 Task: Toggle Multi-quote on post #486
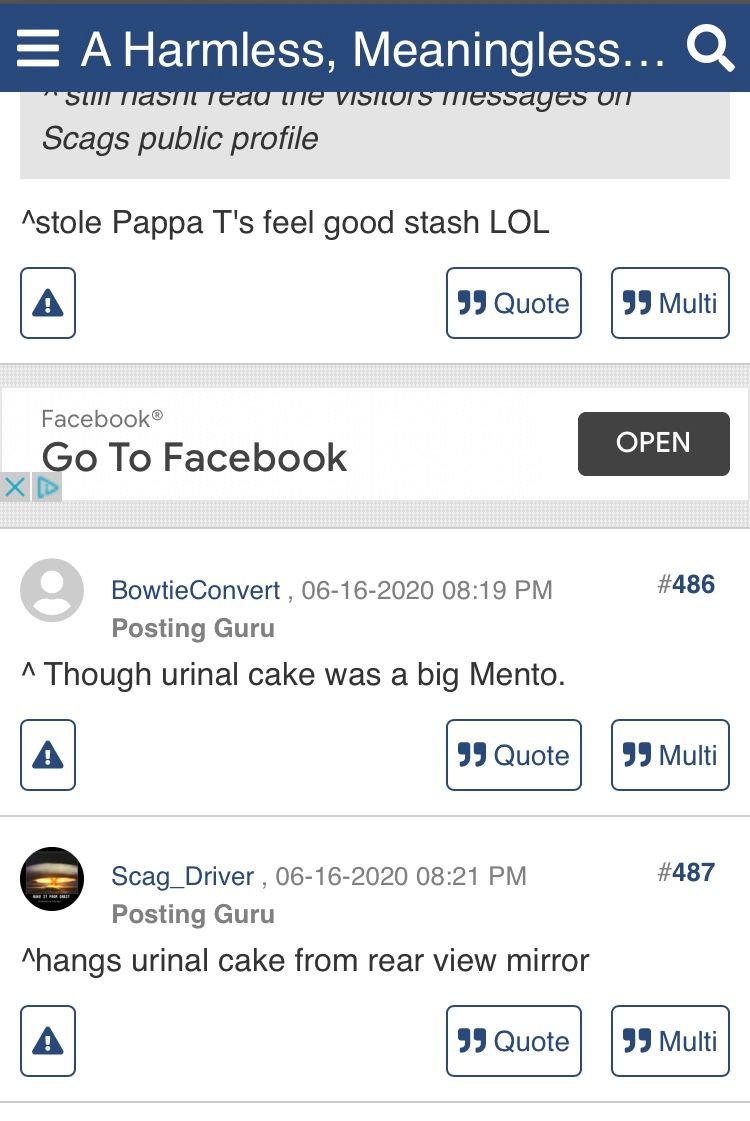click(x=670, y=755)
